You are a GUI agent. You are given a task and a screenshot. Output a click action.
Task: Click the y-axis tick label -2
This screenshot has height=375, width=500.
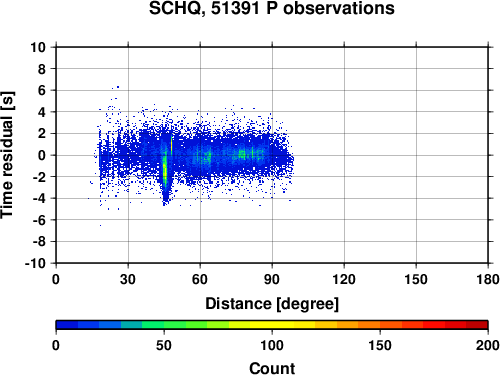(x=39, y=177)
